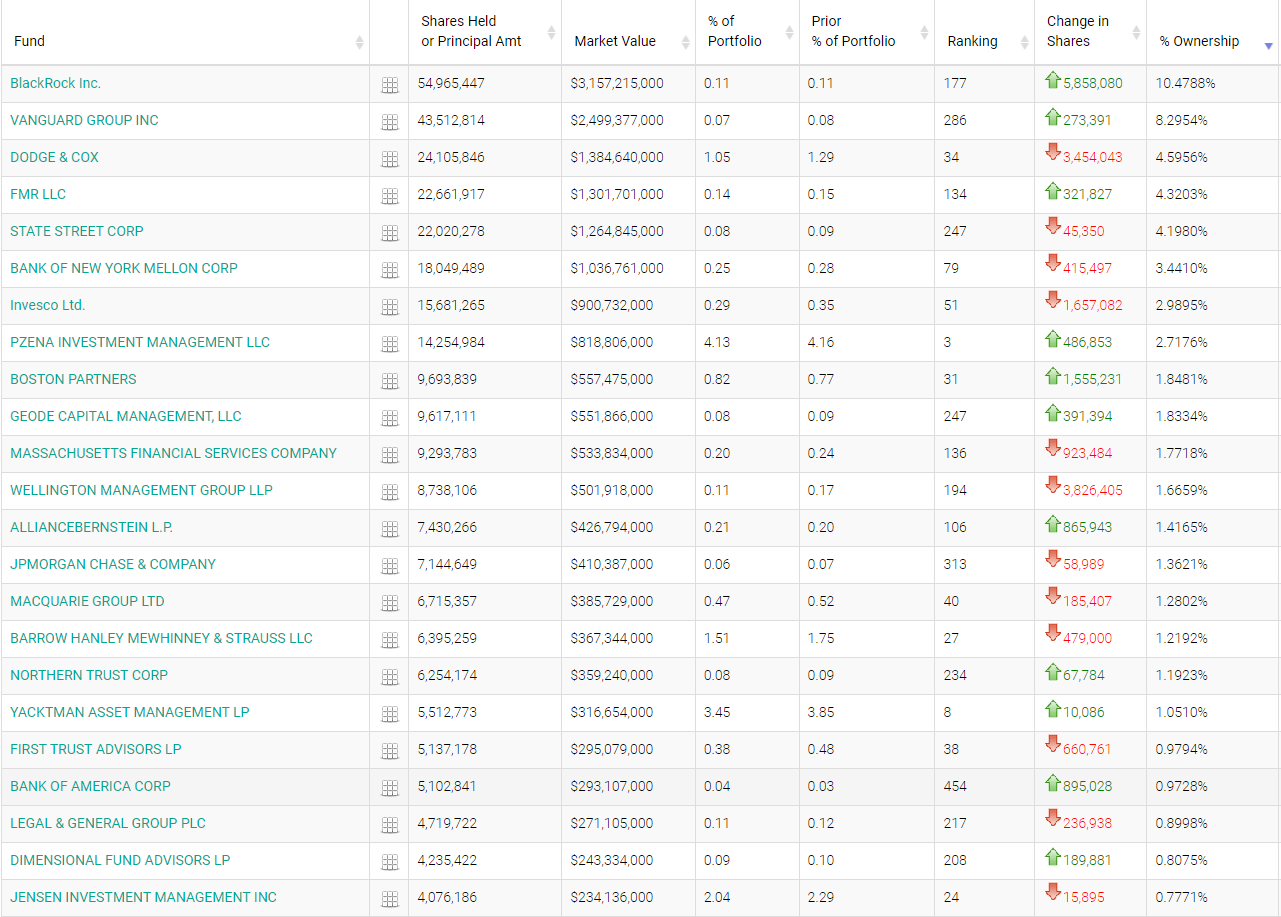Click grid icon beside DODGE & COX
The image size is (1281, 917).
(390, 159)
